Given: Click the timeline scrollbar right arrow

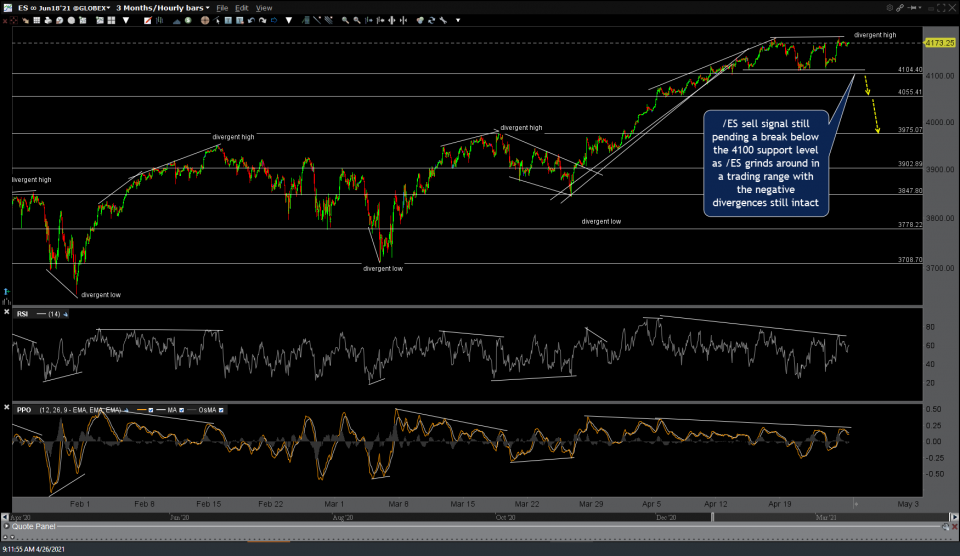Looking at the screenshot, I should tap(954, 517).
